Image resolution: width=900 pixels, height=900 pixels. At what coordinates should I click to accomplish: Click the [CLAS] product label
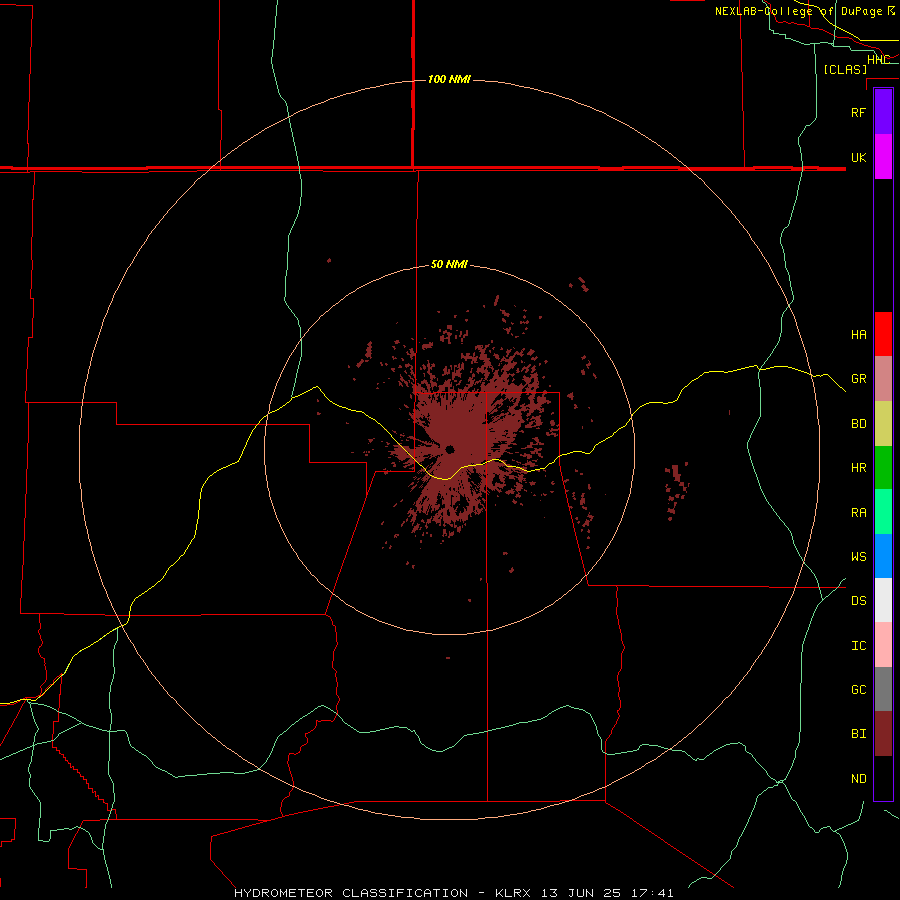pyautogui.click(x=845, y=69)
